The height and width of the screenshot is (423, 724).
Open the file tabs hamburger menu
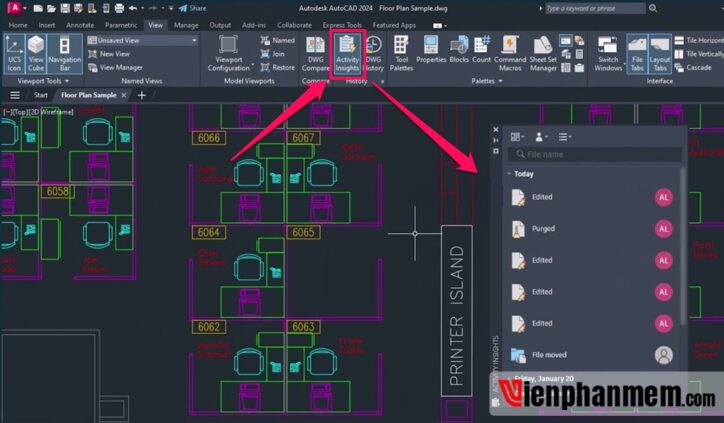click(x=15, y=95)
